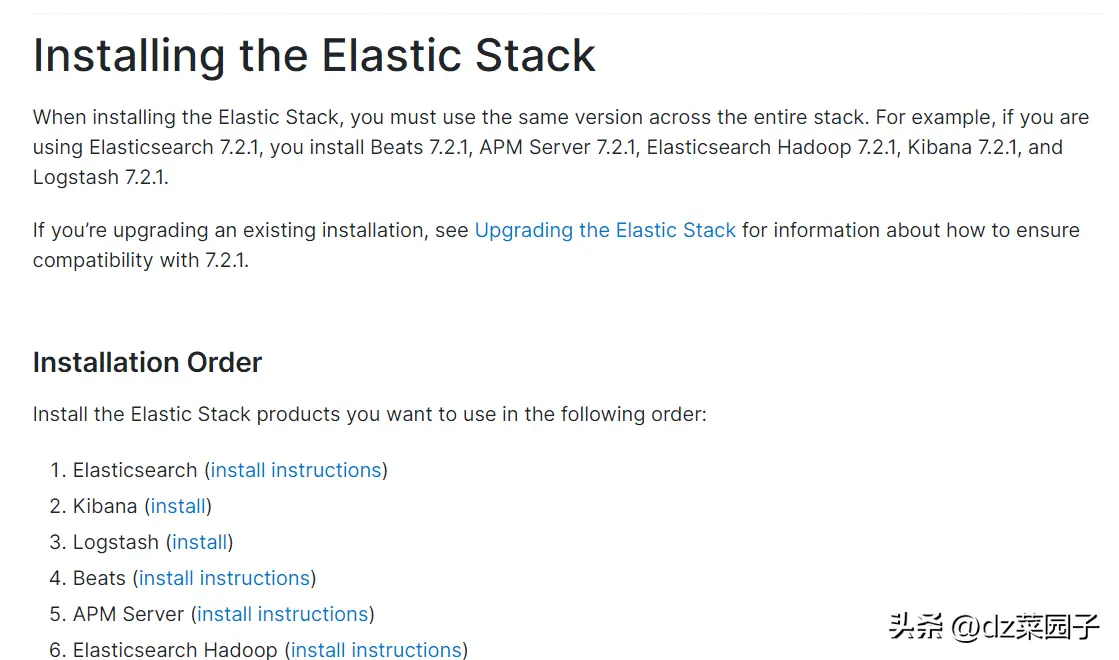Open APM Server install instructions link
Image resolution: width=1119 pixels, height=660 pixels.
[x=283, y=614]
